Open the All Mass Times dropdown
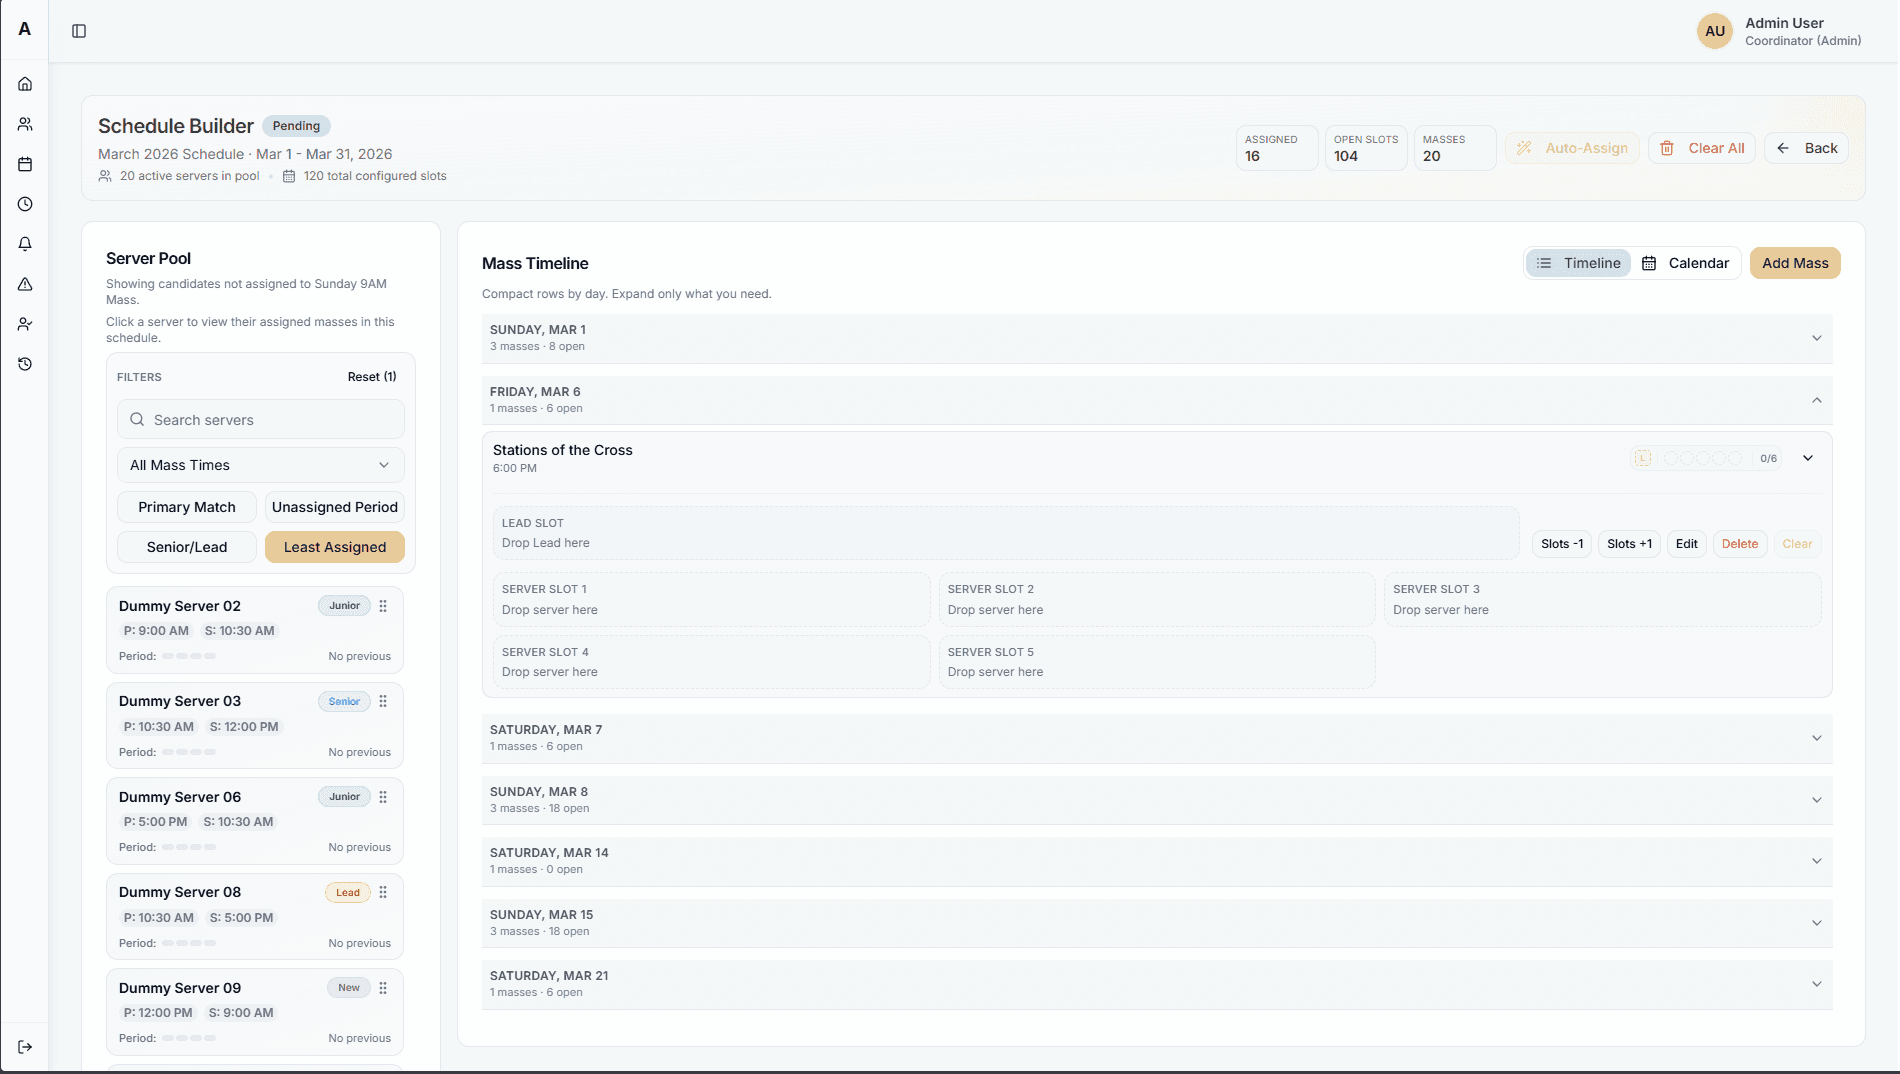The height and width of the screenshot is (1074, 1900). [x=259, y=465]
